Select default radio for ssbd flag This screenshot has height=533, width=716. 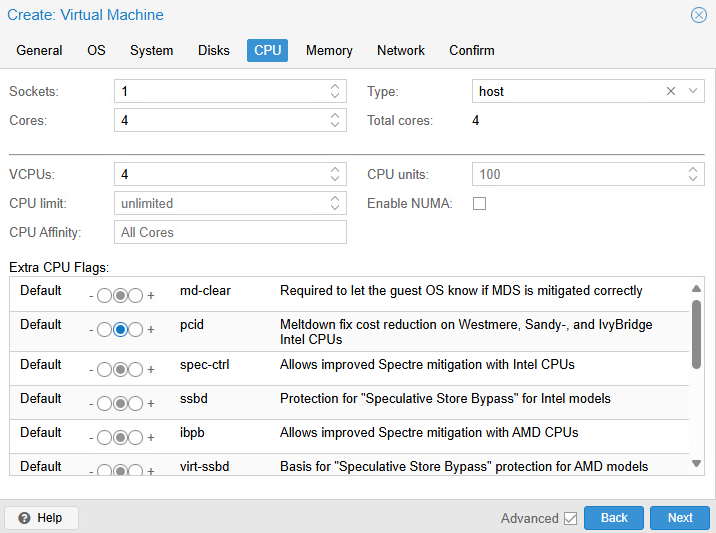click(120, 404)
